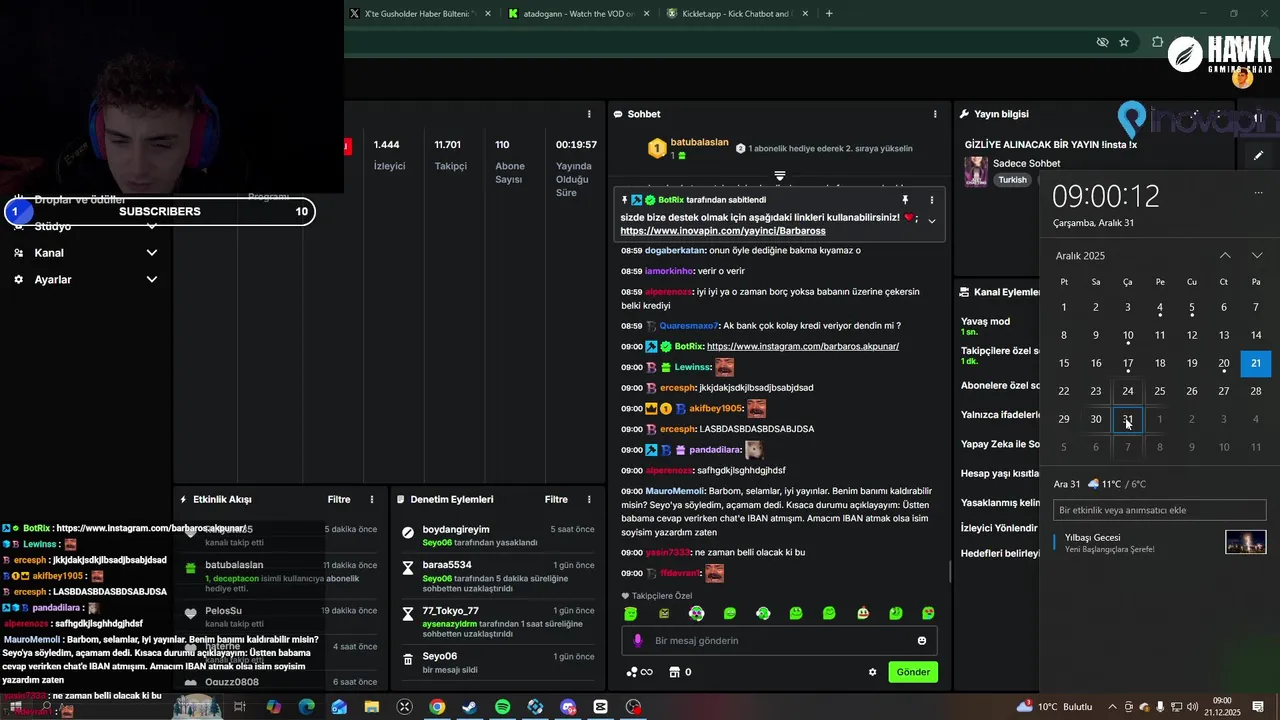This screenshot has height=720, width=1280.
Task: Click batubalaslan in activity feed
Action: [x=234, y=565]
